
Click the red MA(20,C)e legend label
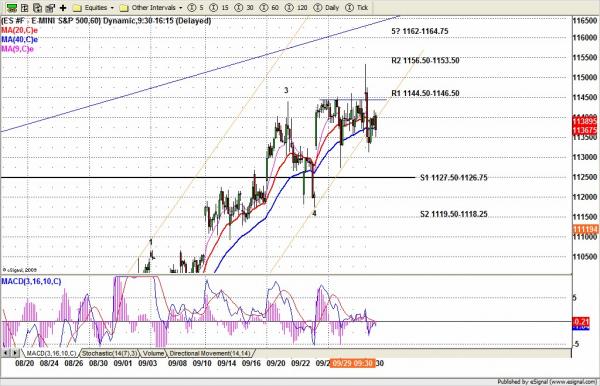(20, 30)
